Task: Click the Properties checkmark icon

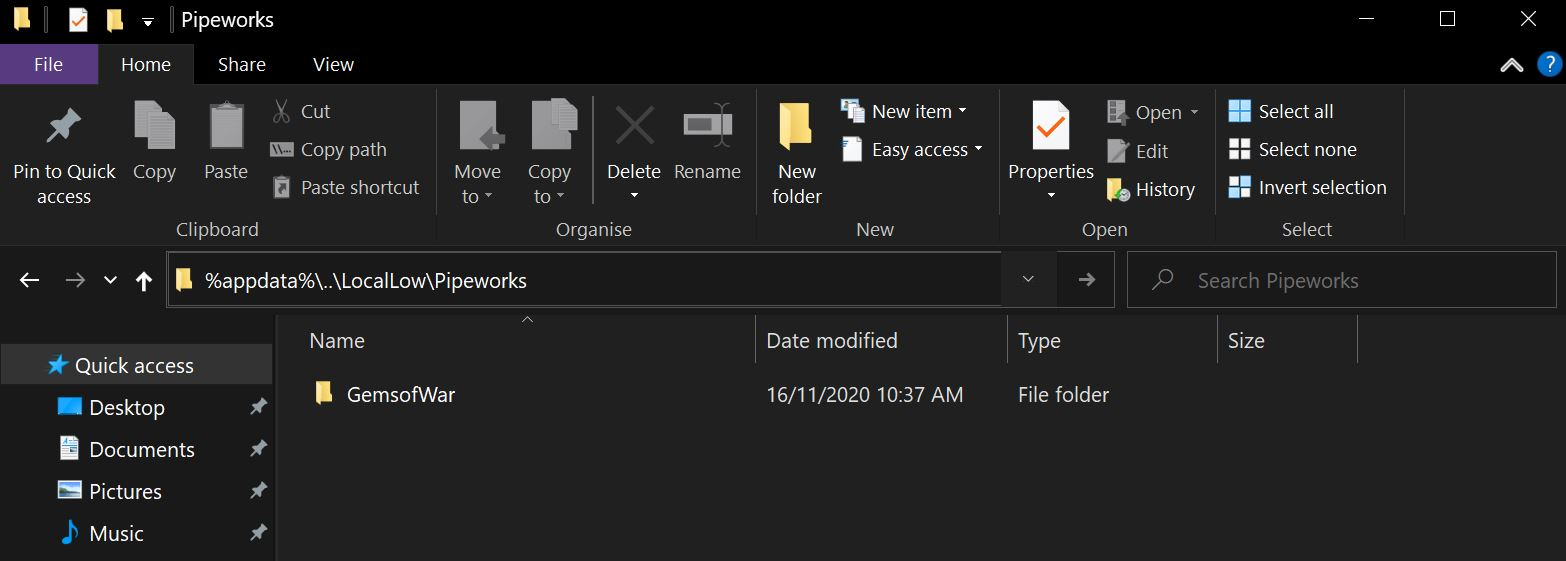Action: pos(1051,127)
